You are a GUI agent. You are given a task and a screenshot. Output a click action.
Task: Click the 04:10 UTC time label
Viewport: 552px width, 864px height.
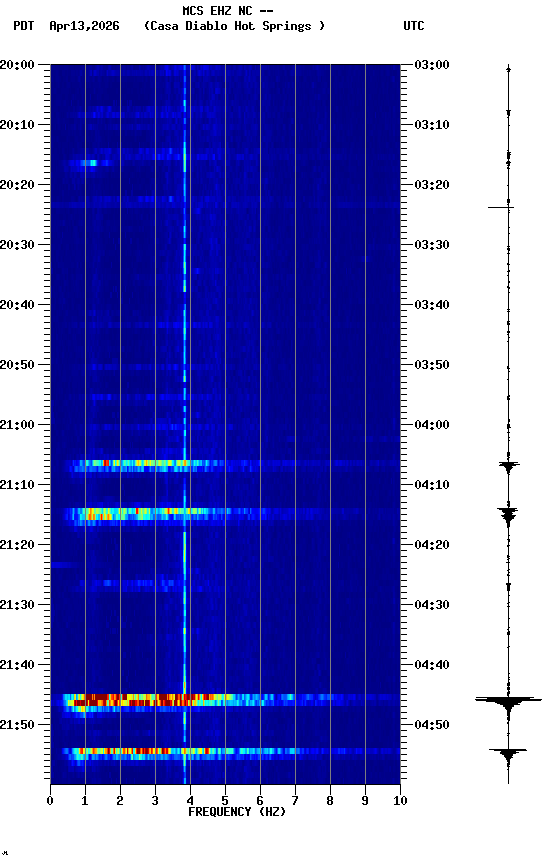pyautogui.click(x=432, y=485)
